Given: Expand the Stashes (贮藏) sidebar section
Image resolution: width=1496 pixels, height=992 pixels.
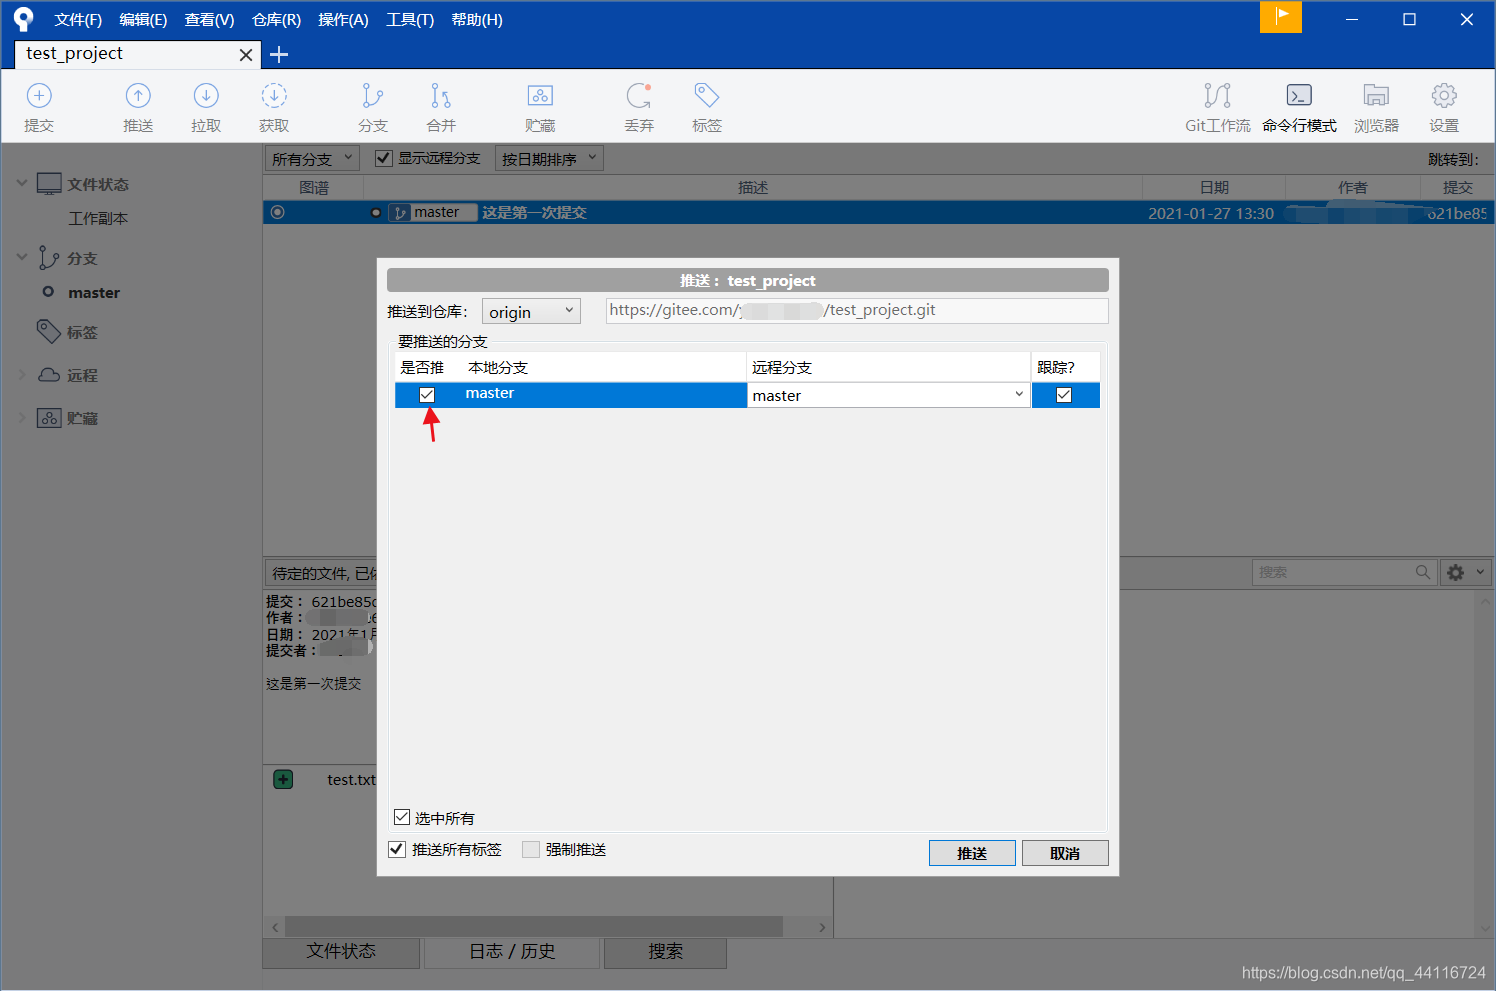Looking at the screenshot, I should (22, 418).
